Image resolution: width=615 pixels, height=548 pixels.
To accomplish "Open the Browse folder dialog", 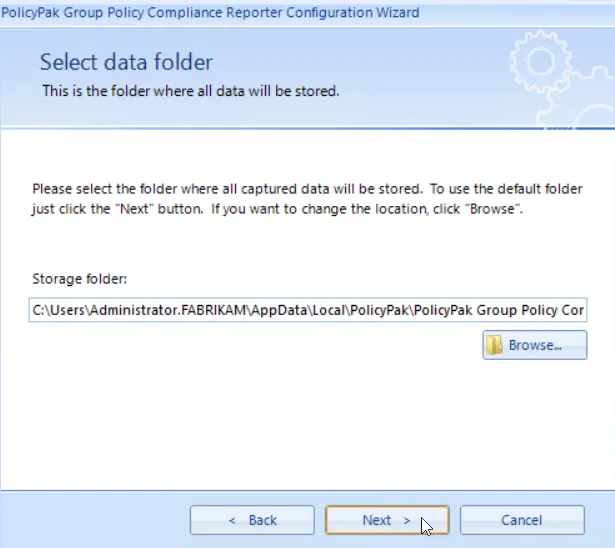I will pyautogui.click(x=535, y=345).
